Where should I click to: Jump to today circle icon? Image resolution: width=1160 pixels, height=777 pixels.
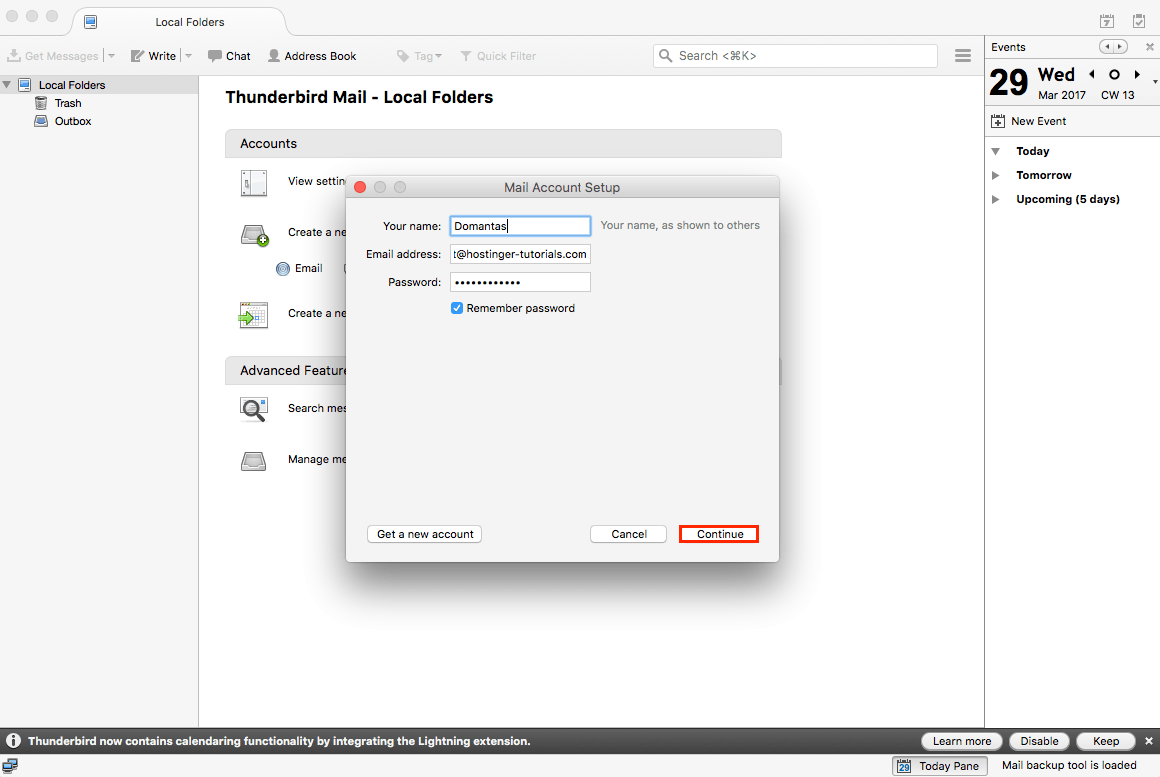click(1114, 74)
